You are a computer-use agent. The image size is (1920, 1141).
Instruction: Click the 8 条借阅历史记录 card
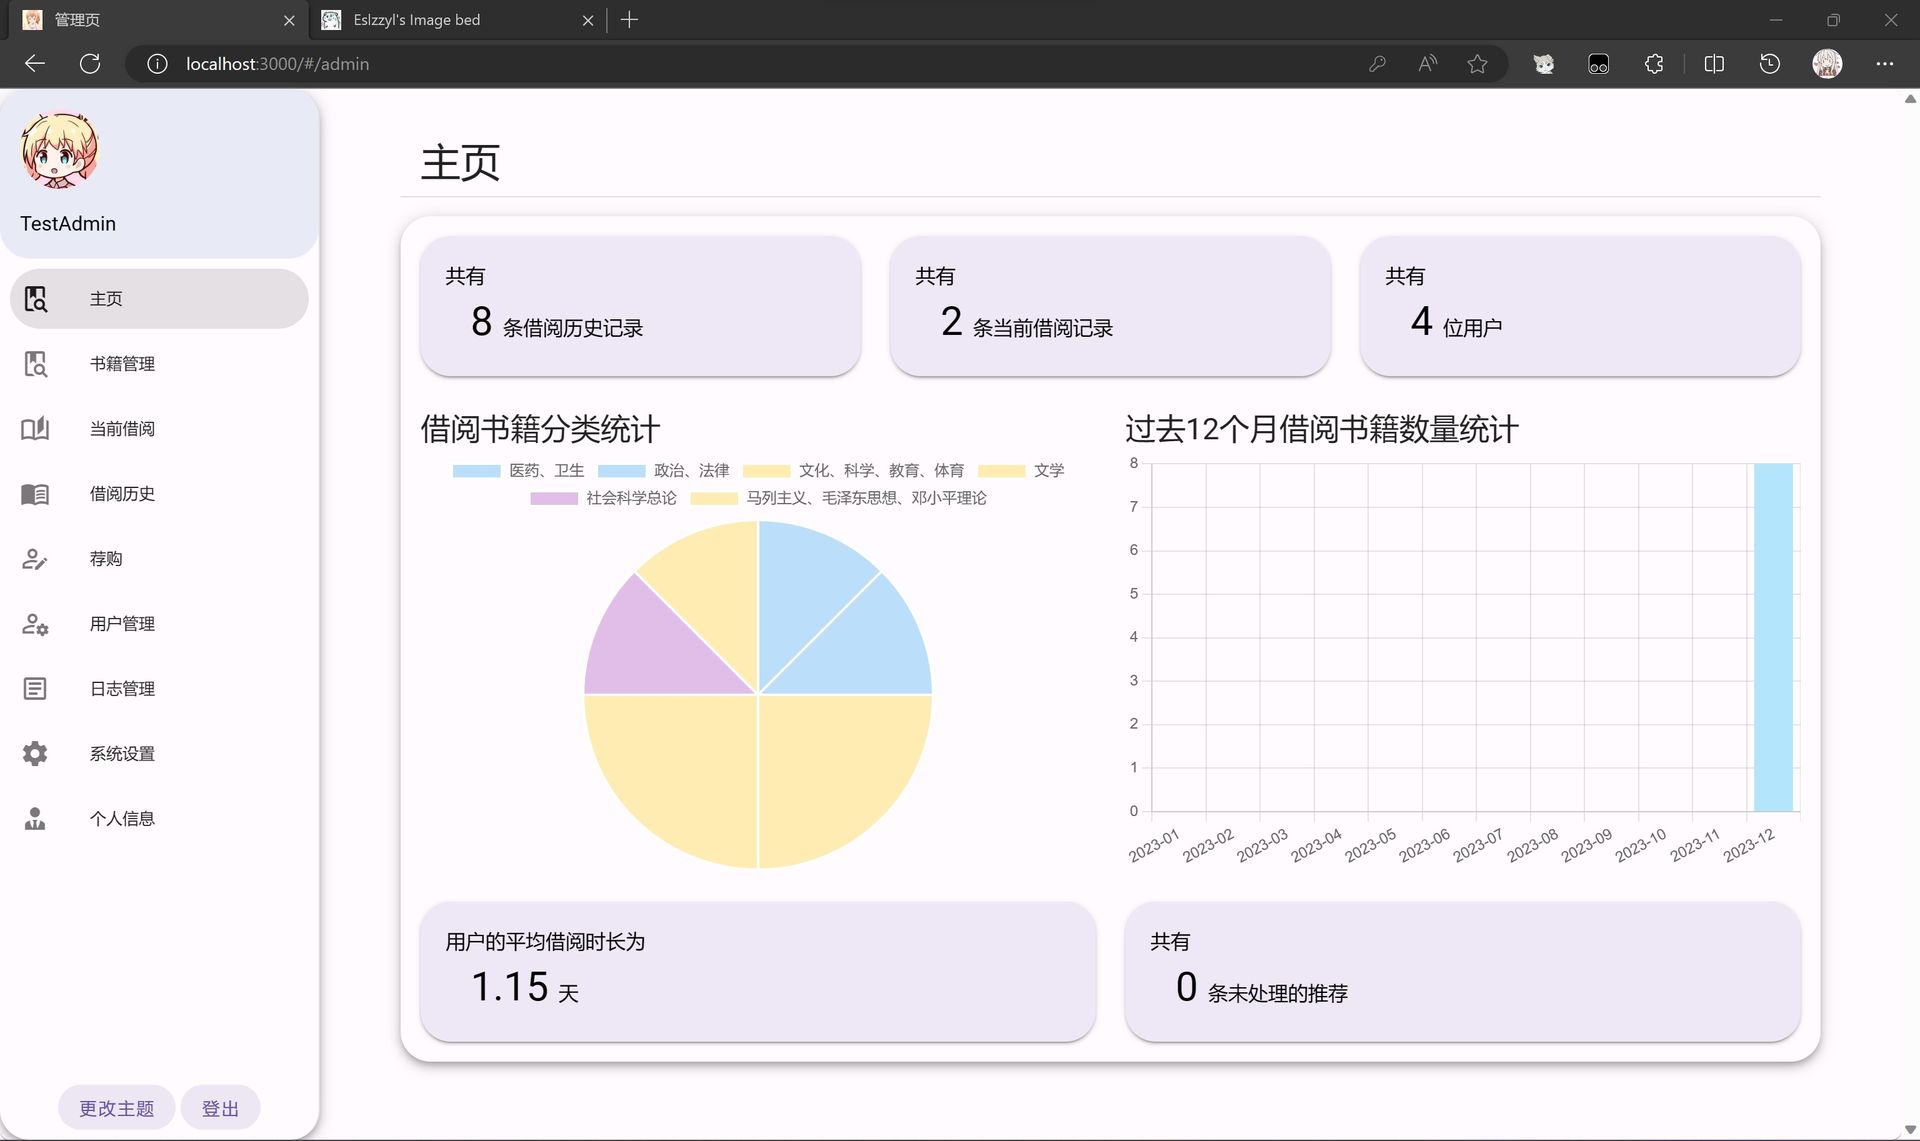(x=640, y=306)
